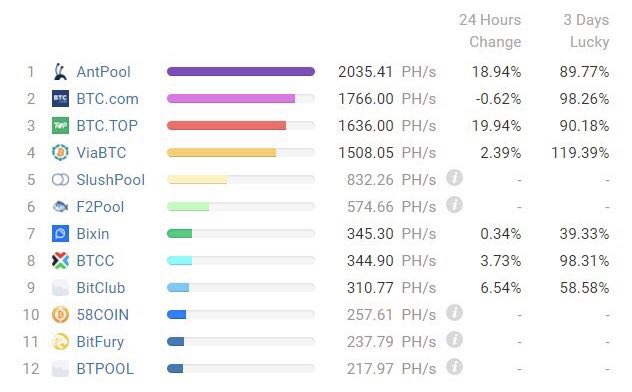Viewport: 632px width, 392px height.
Task: Click the F2Pool fish logo icon
Action: coord(60,207)
